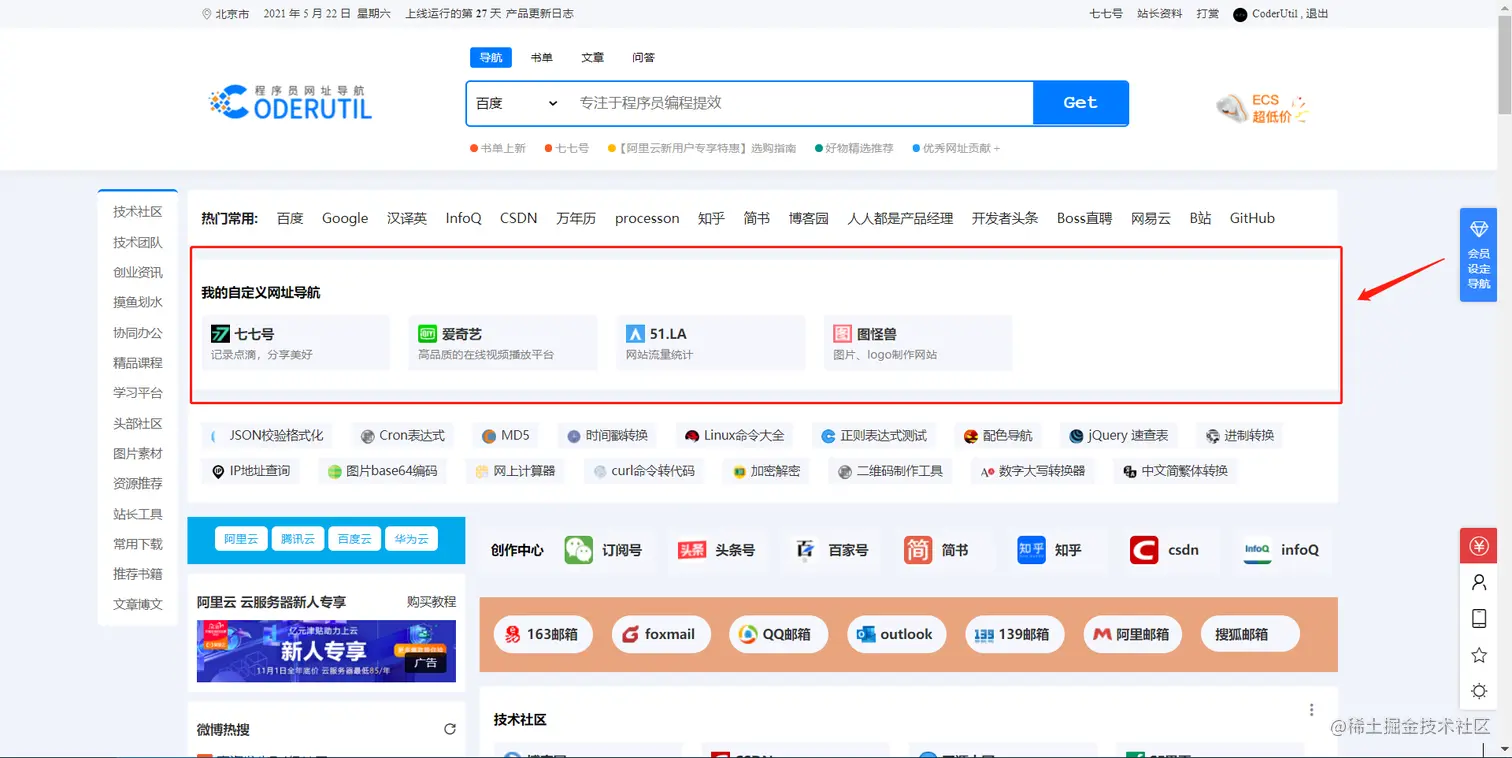Click the 简书 icon in 创作中心
This screenshot has height=758, width=1512.
(x=918, y=550)
